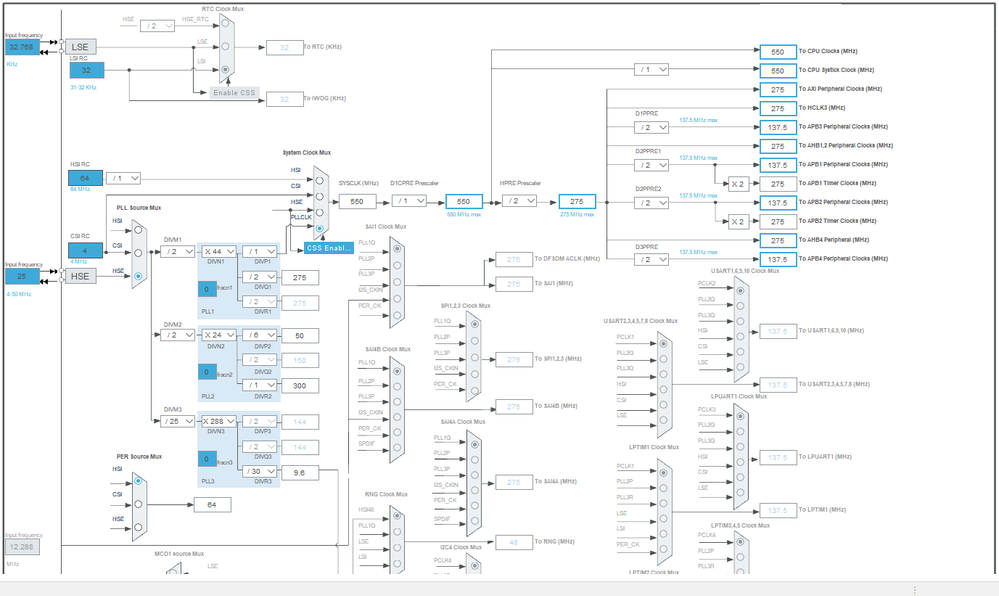Open the DIVQ1 /2 dropdown

[x=259, y=277]
